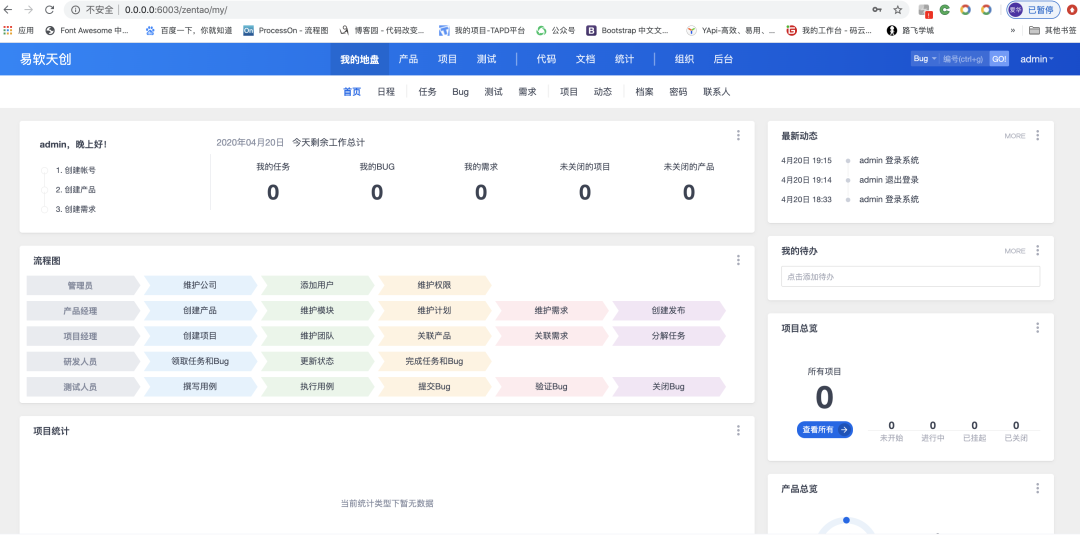Open Font Awesome bookmark
1080x535 pixels.
[x=87, y=30]
